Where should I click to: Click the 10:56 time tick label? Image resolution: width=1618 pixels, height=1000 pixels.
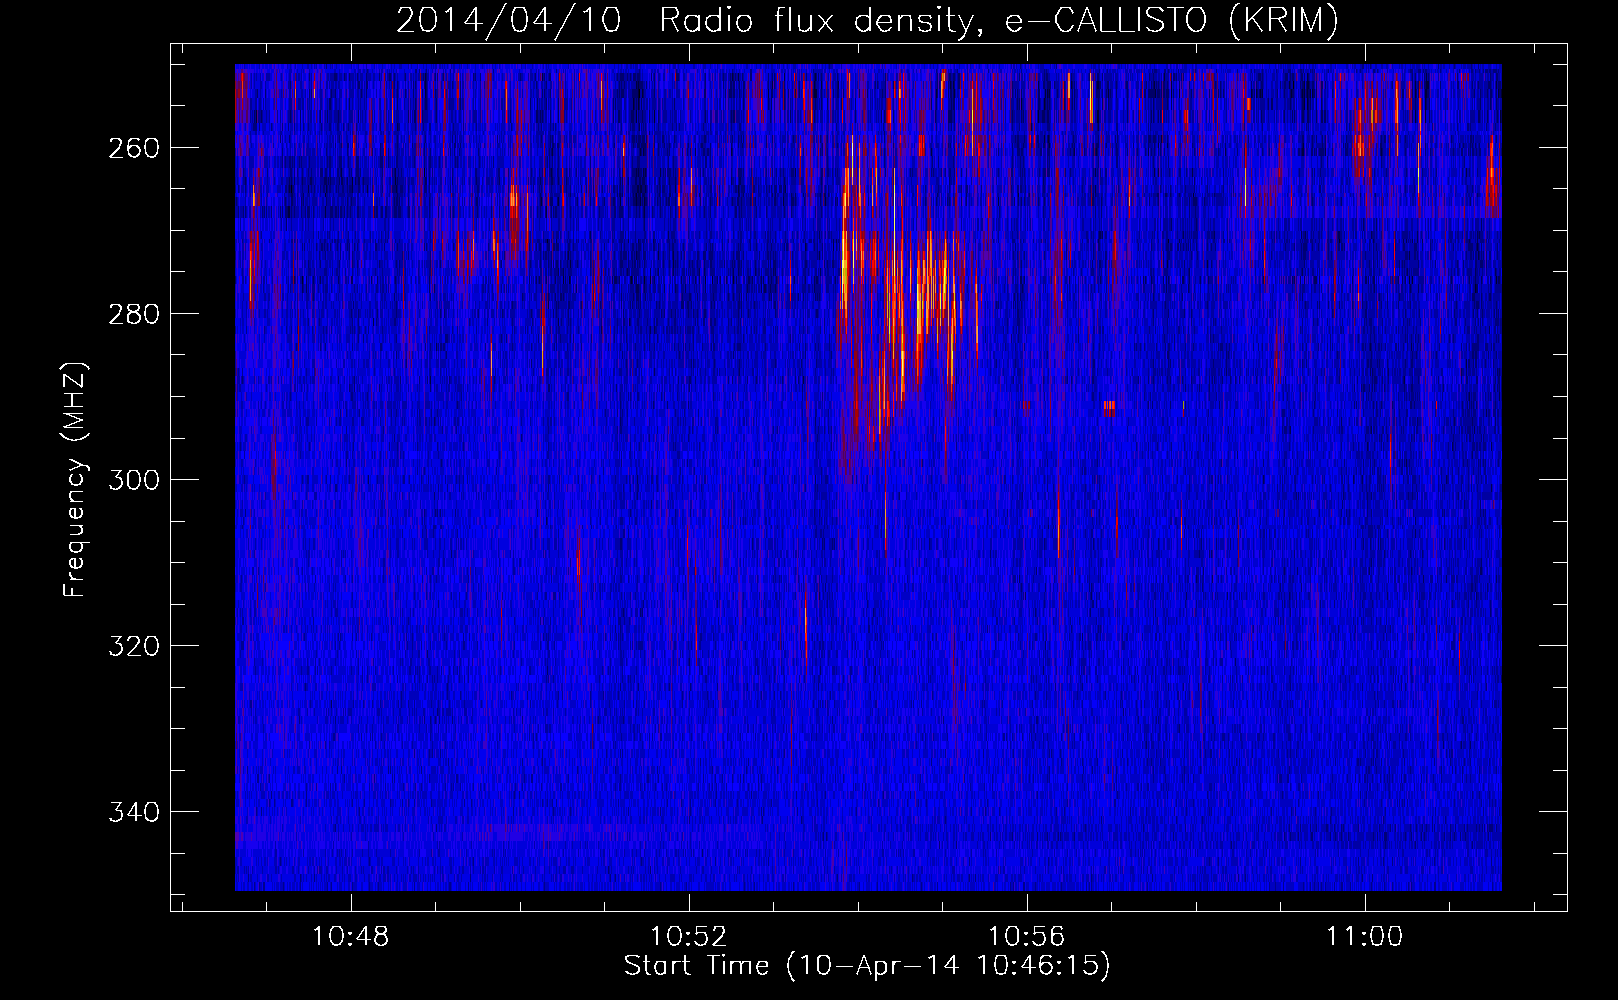[1026, 937]
